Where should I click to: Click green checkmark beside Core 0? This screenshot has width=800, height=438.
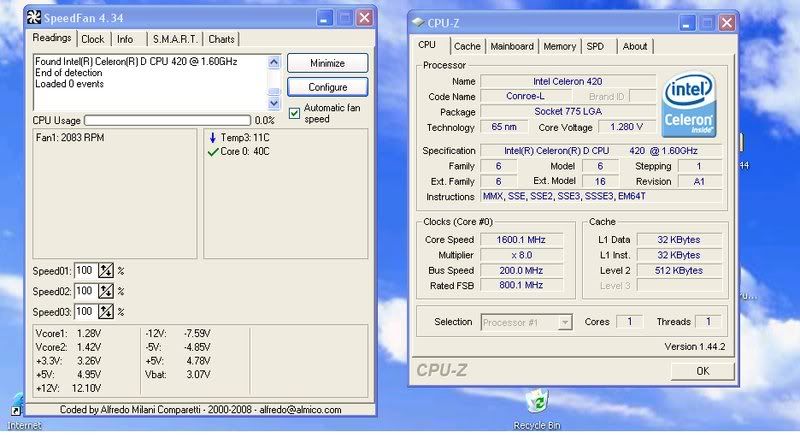tap(213, 152)
